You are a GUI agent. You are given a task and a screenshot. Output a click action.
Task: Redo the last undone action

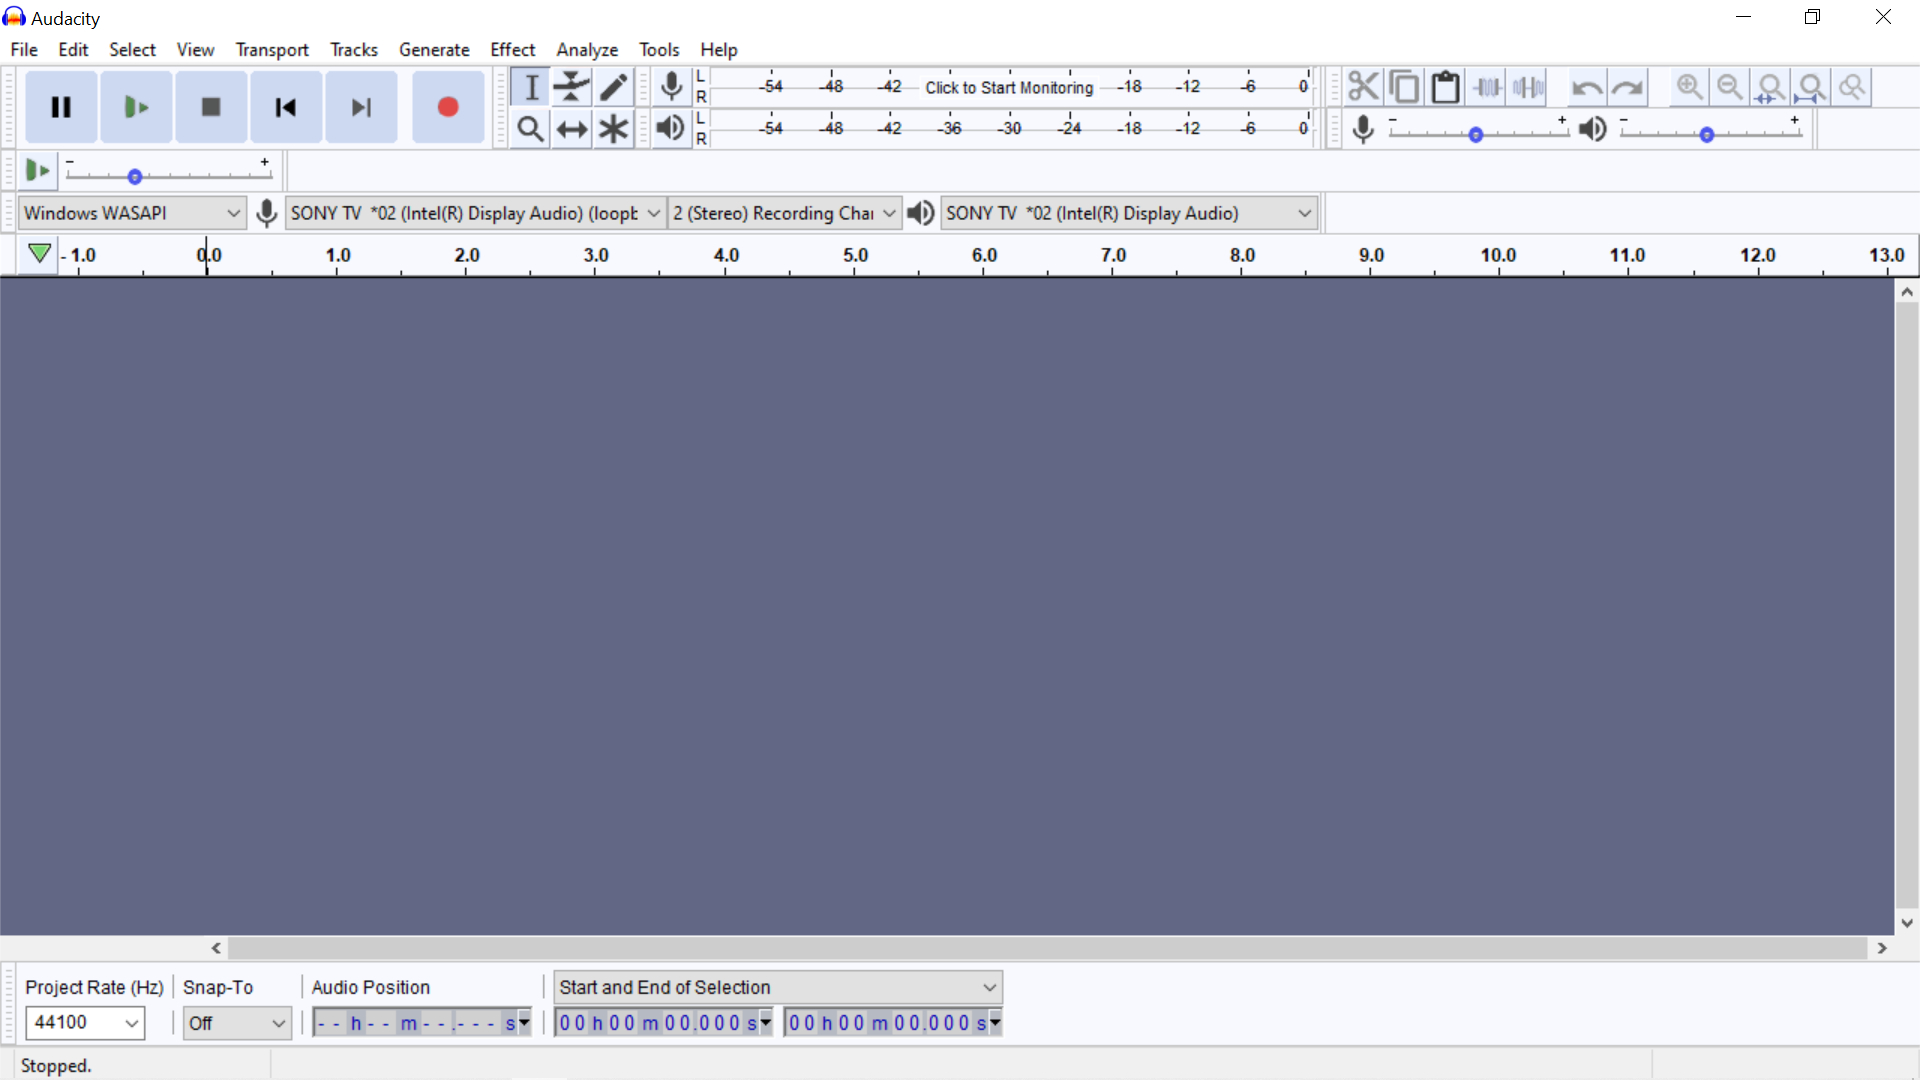coord(1628,87)
